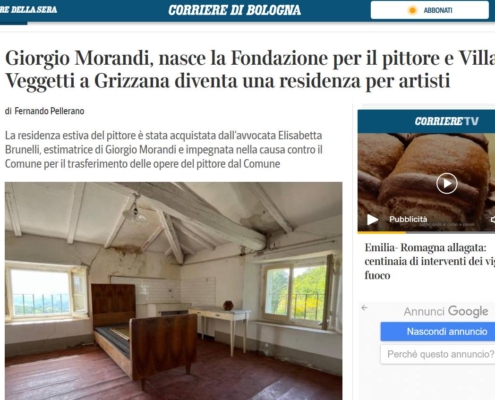Select Perché questo annuncio? option

pyautogui.click(x=438, y=354)
